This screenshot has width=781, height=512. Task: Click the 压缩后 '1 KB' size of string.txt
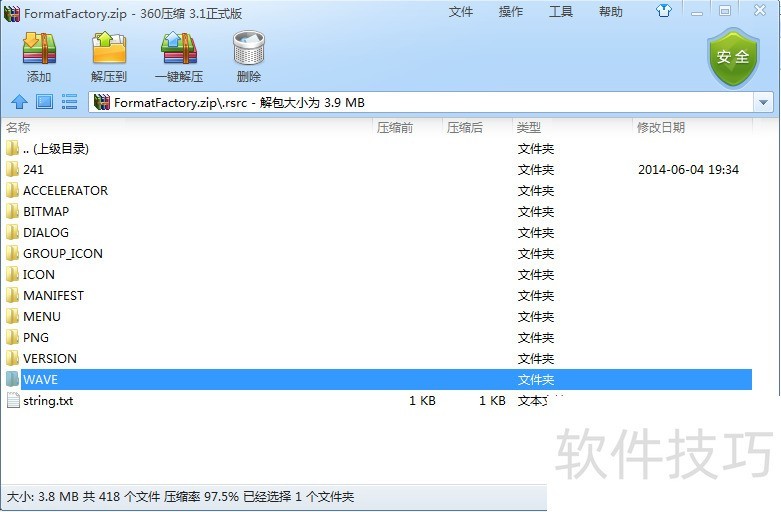[492, 400]
